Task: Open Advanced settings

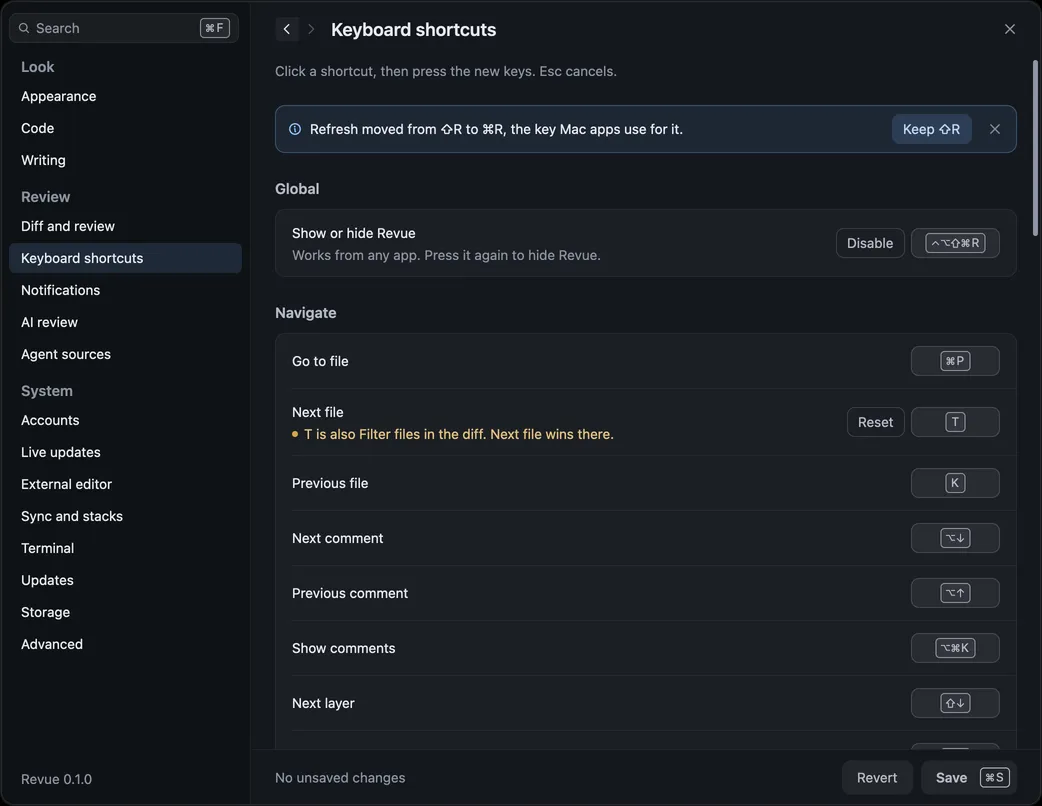Action: tap(125, 644)
